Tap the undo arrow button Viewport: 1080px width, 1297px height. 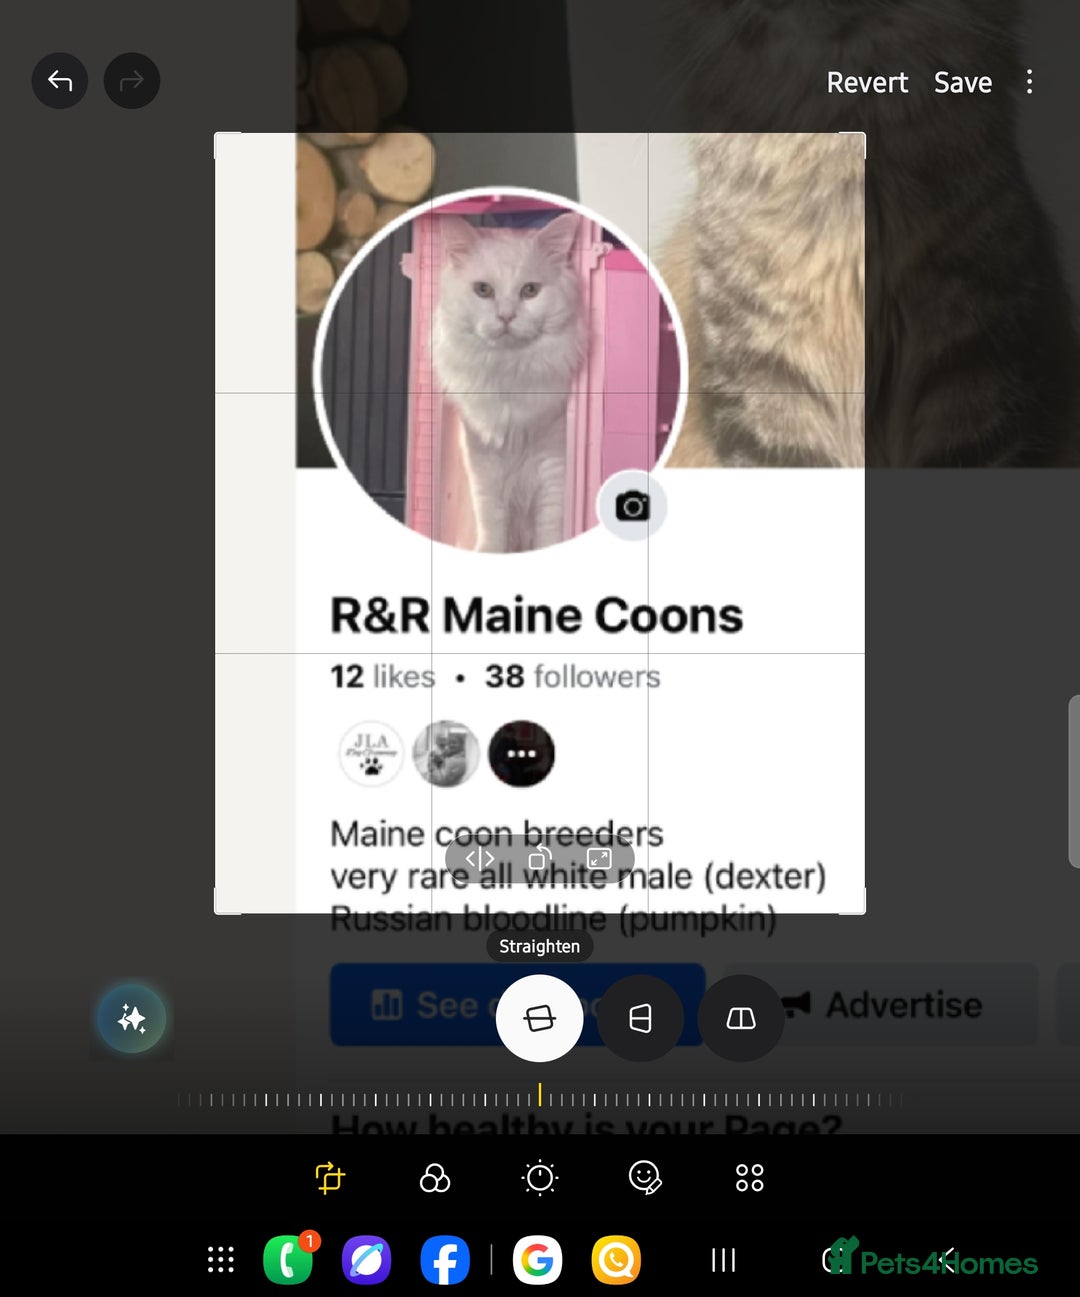[x=60, y=81]
